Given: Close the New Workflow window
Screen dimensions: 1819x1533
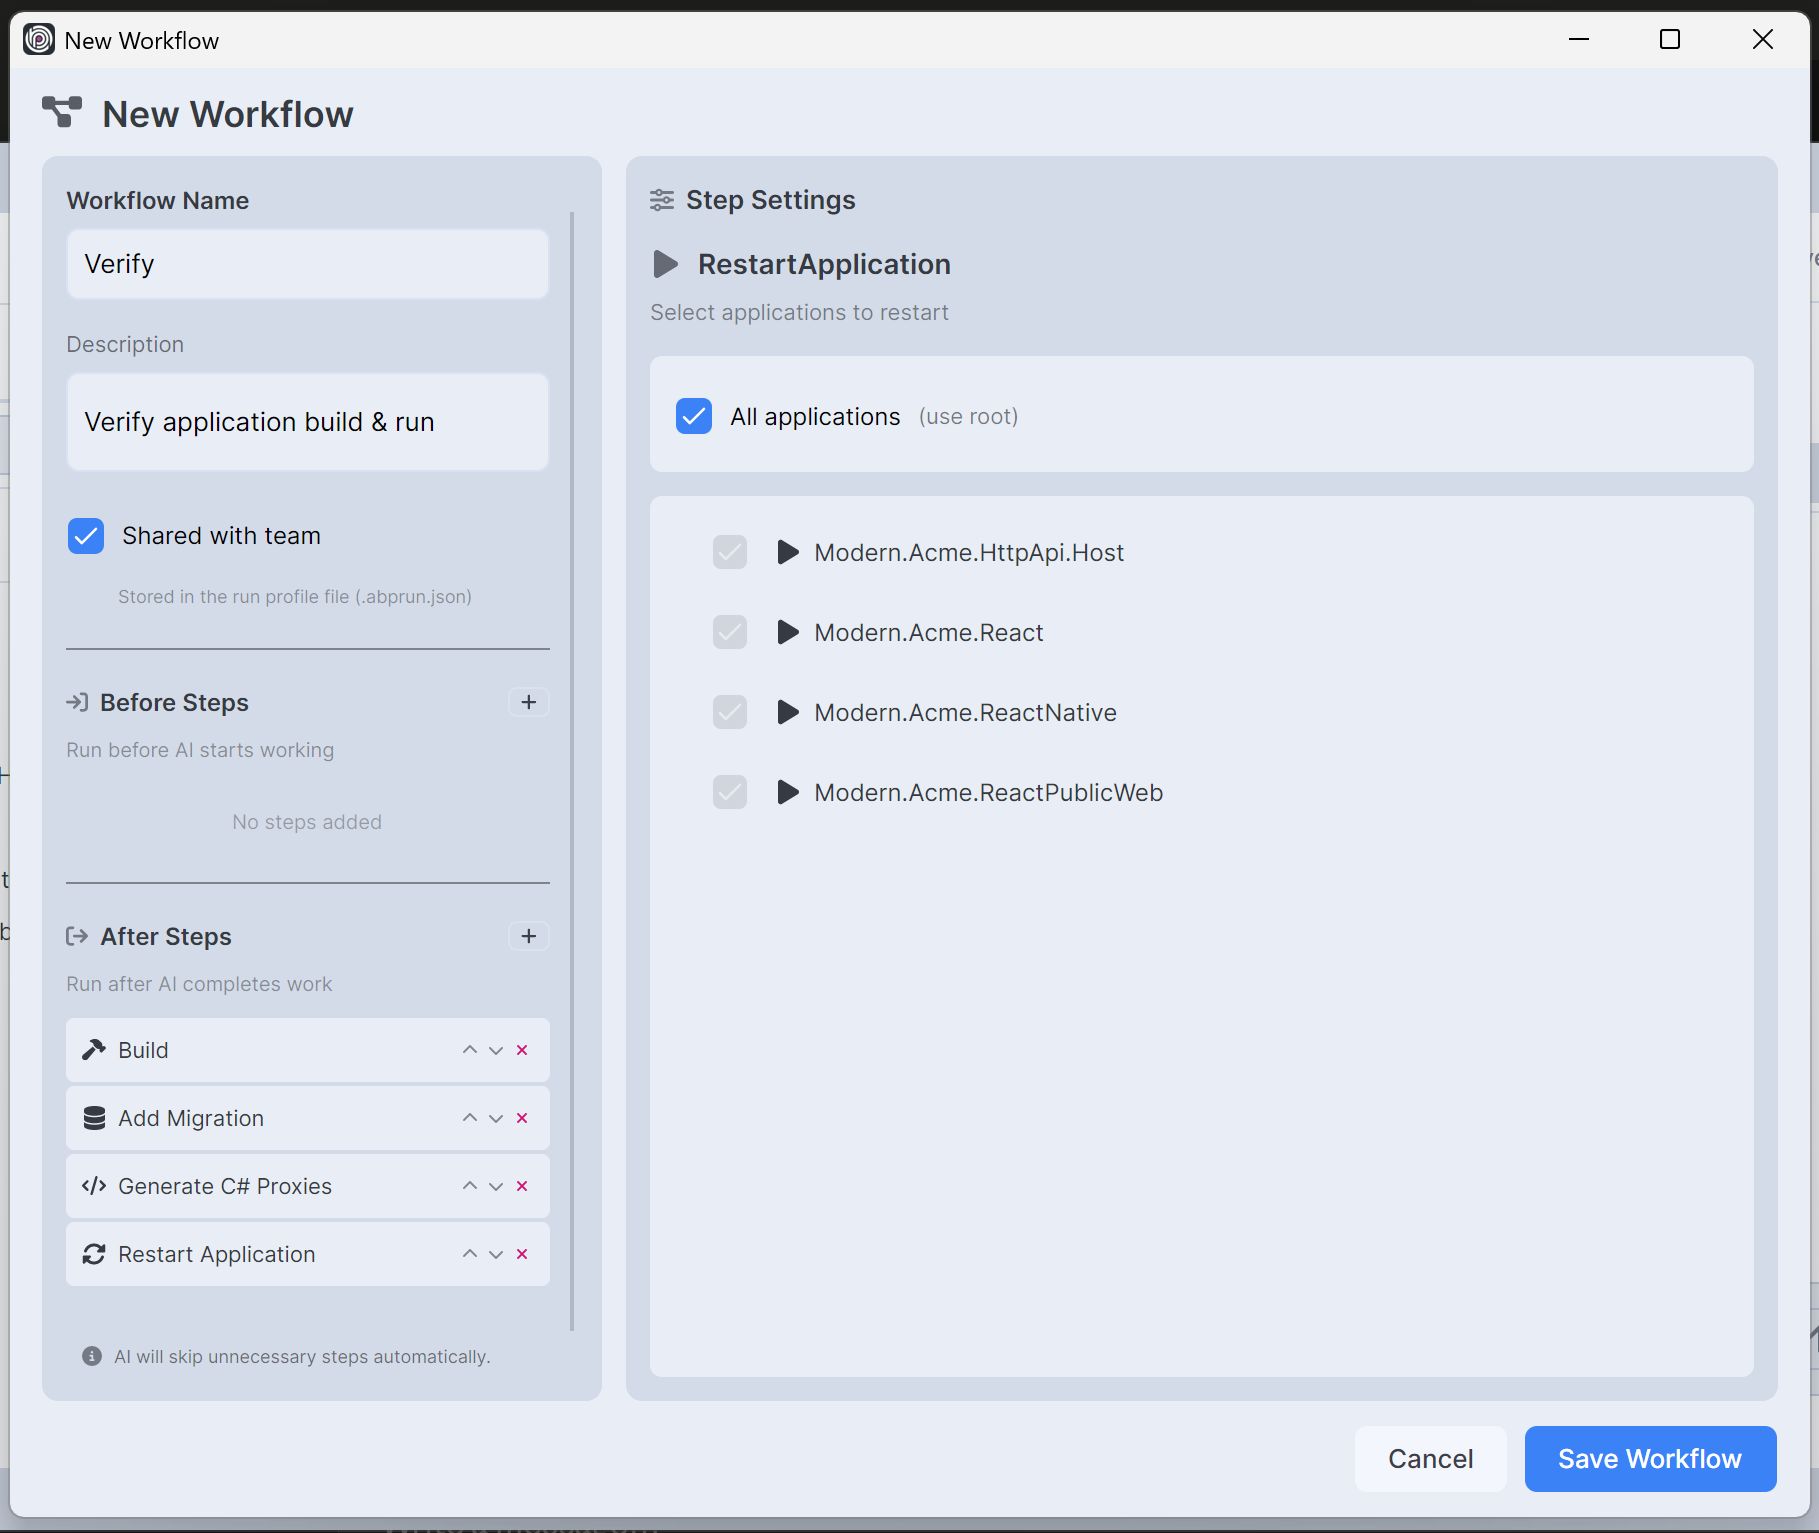Looking at the screenshot, I should (1763, 39).
